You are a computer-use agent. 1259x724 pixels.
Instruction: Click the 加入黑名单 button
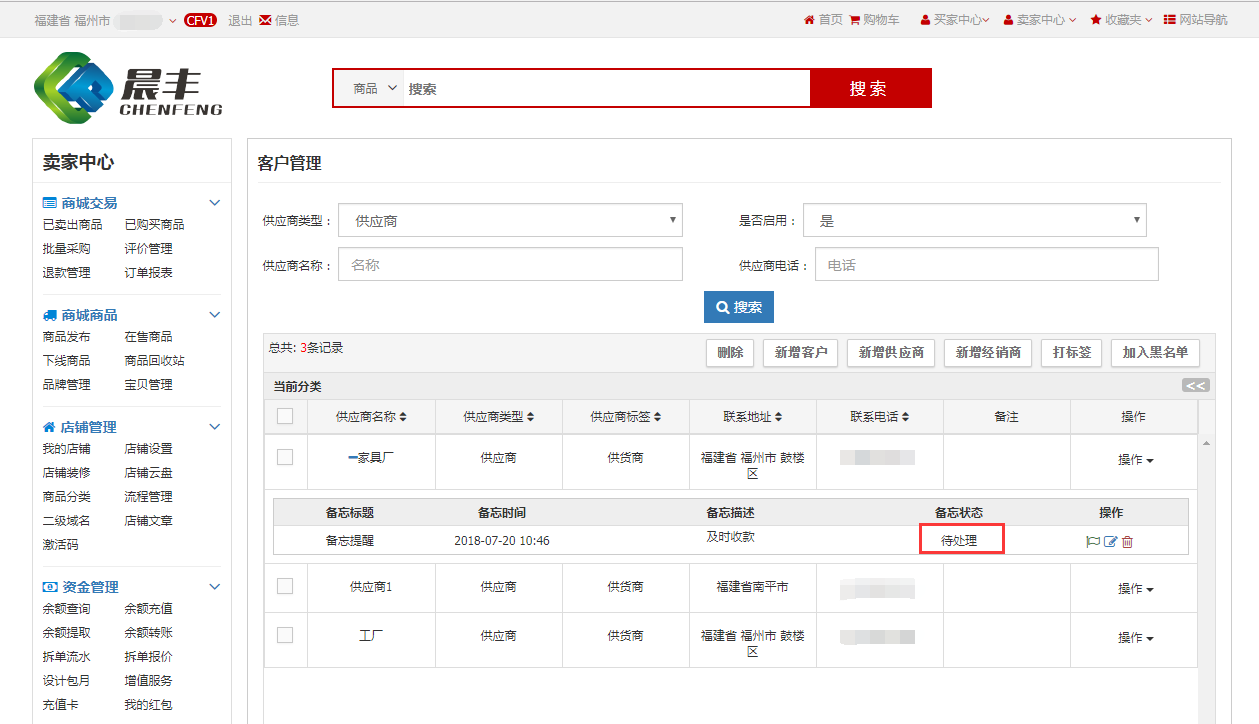pyautogui.click(x=1155, y=353)
